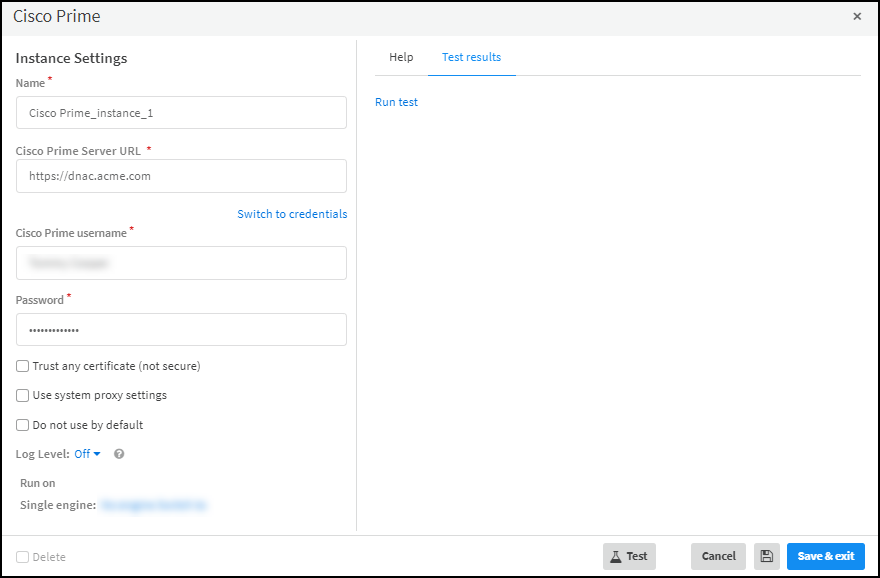The image size is (880, 578).
Task: Enable Trust any certificate checkbox
Action: coord(23,366)
